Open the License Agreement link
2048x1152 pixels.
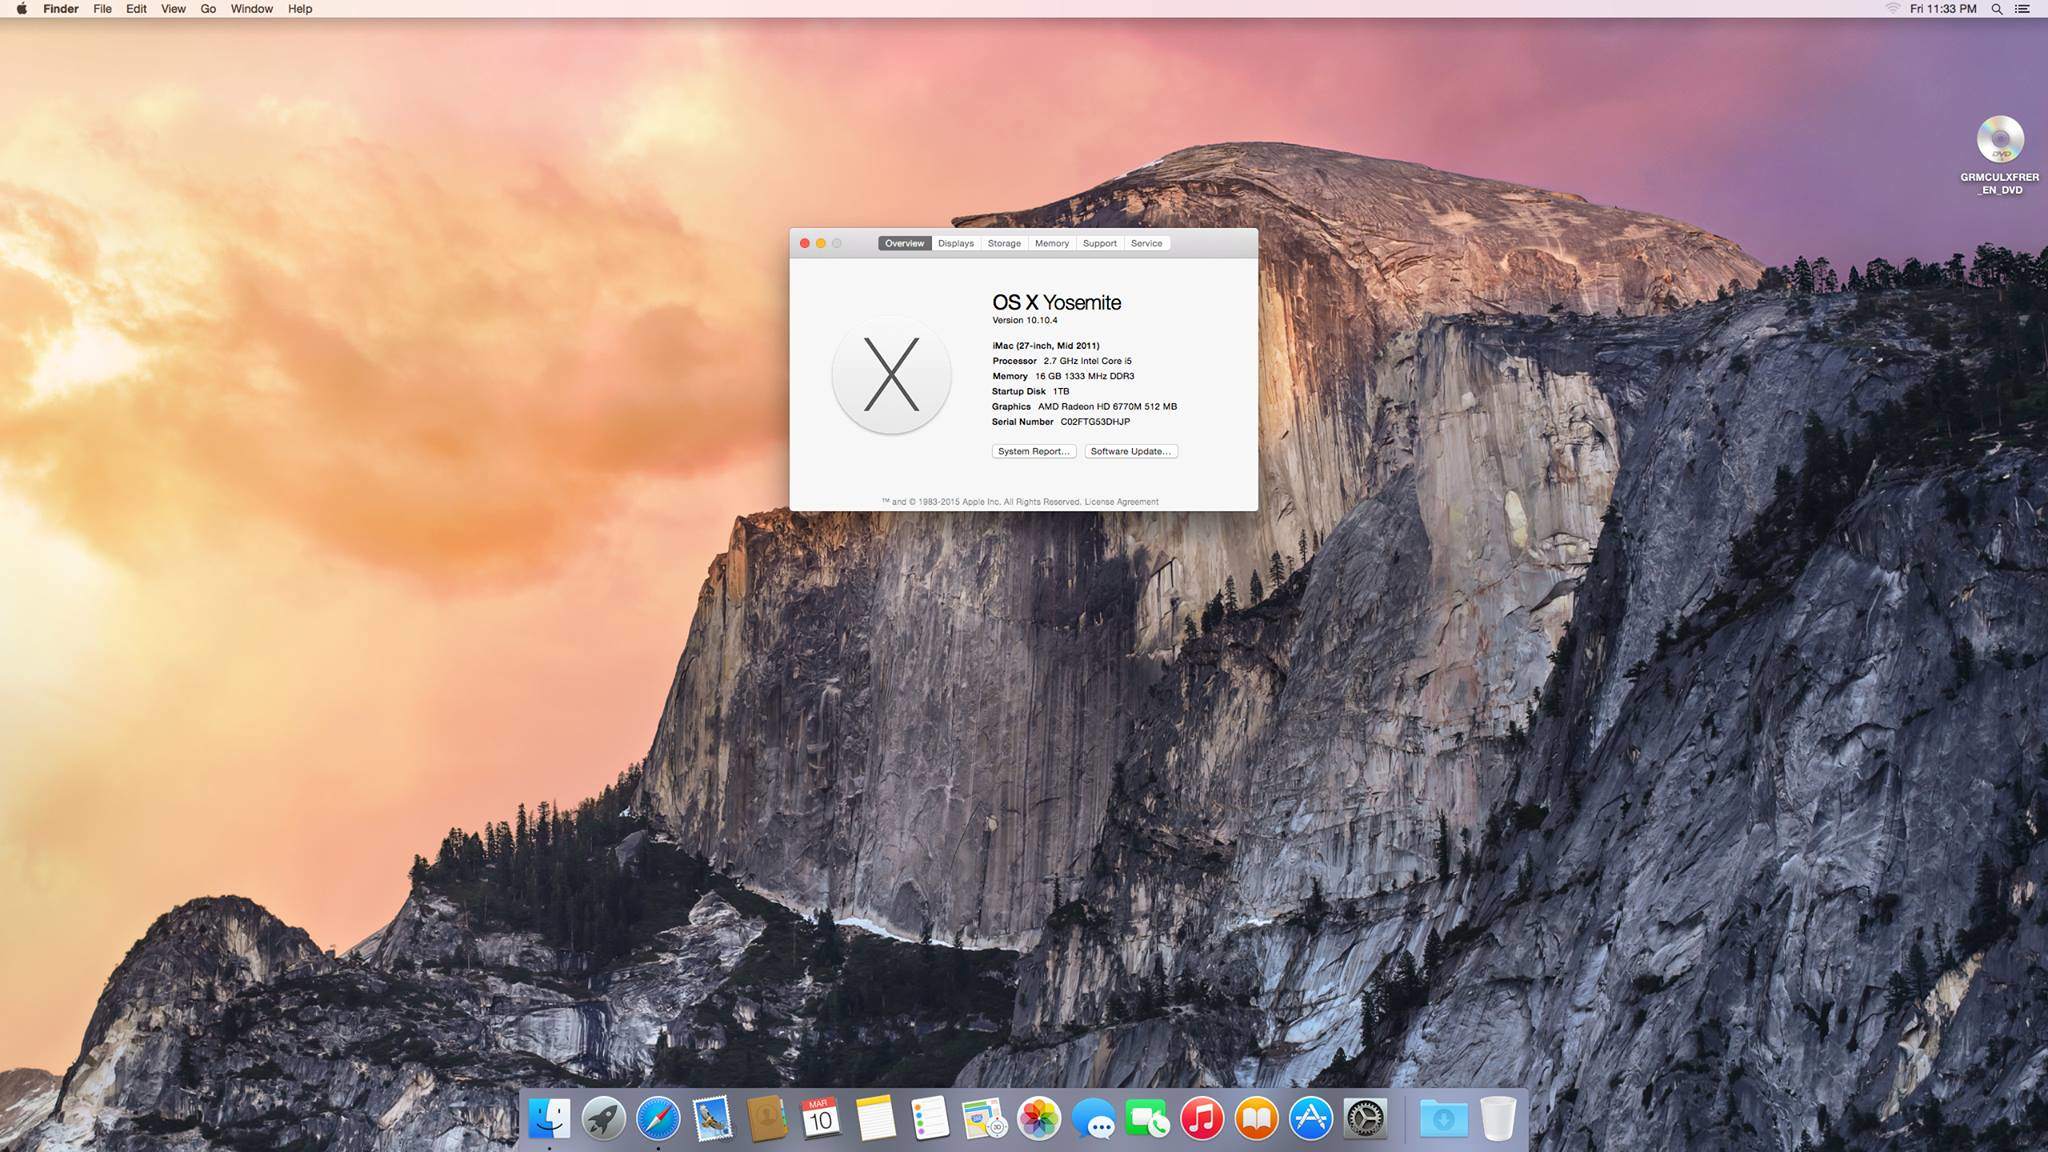click(1121, 502)
